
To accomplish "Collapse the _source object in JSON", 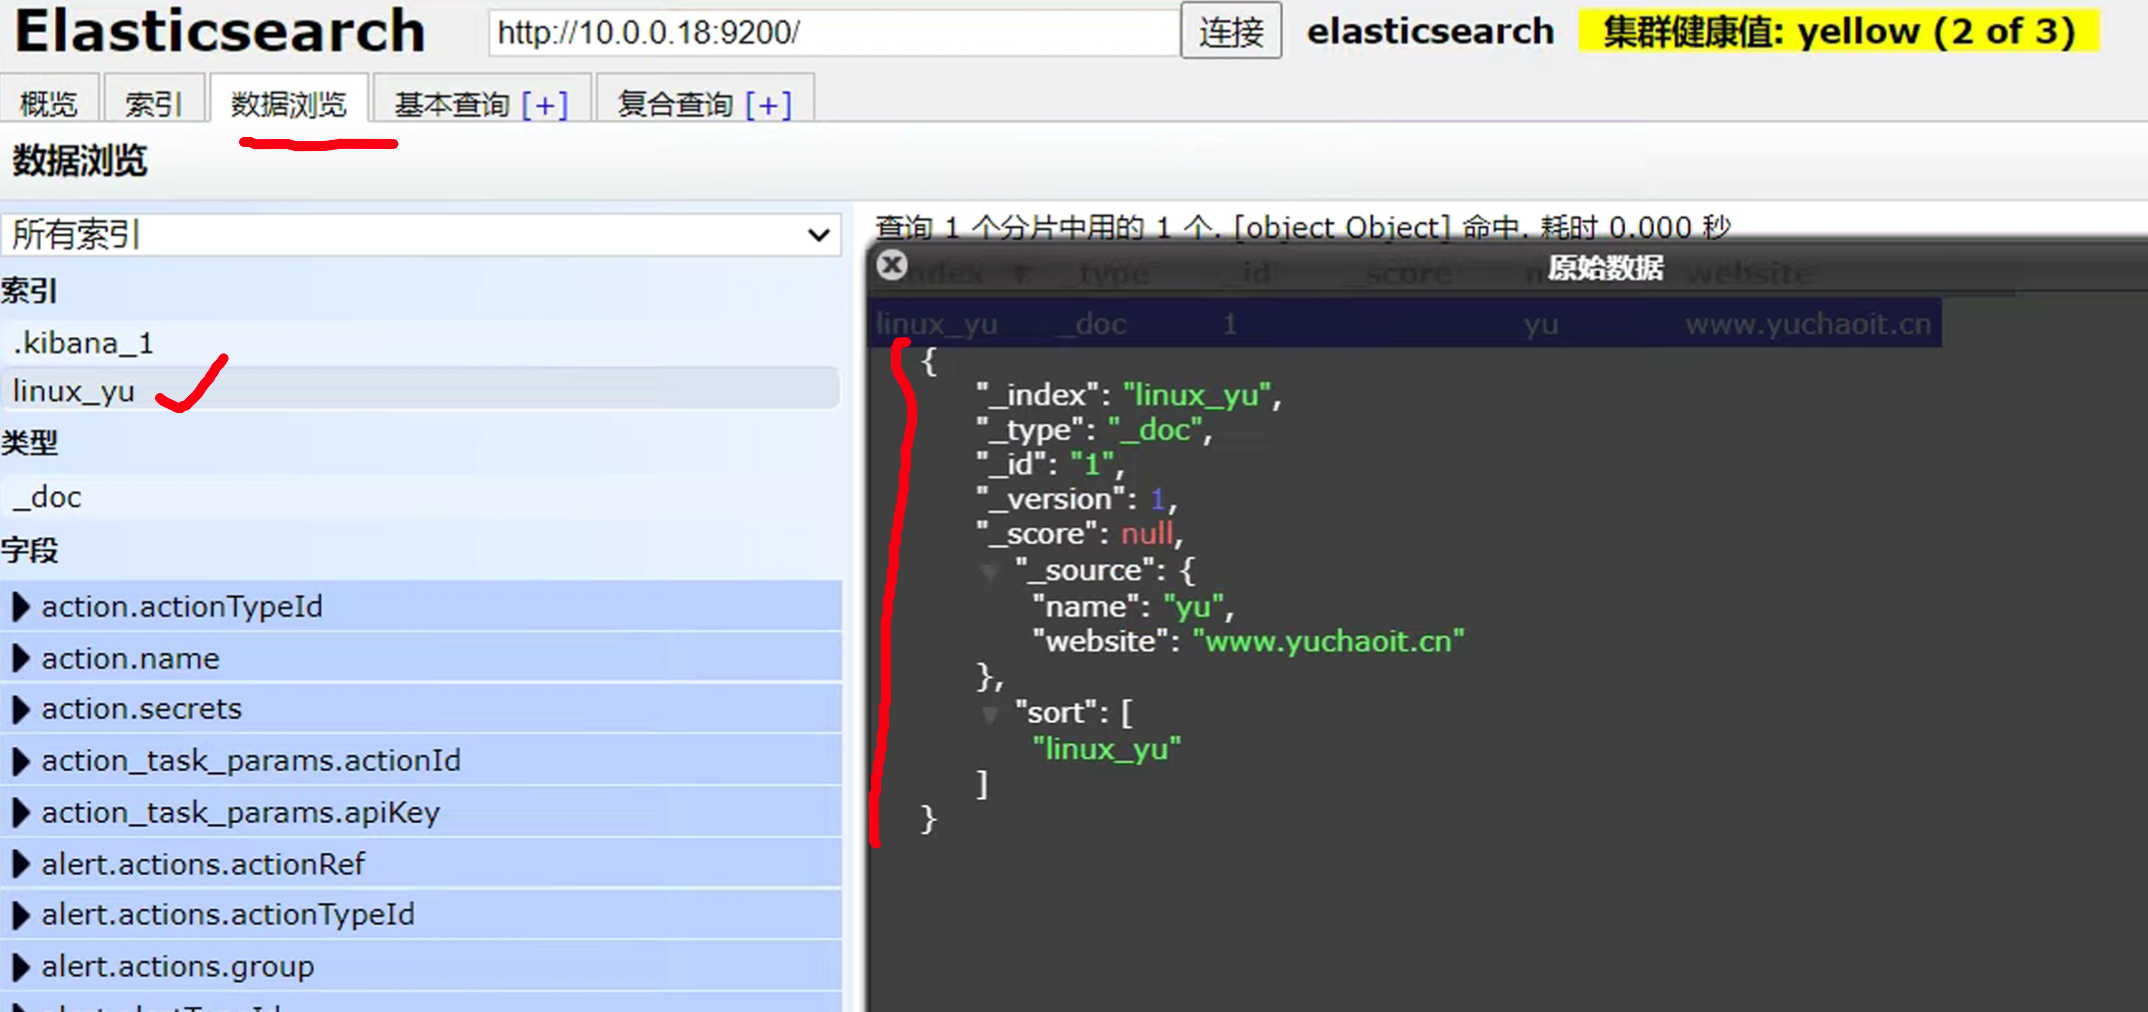I will 990,572.
